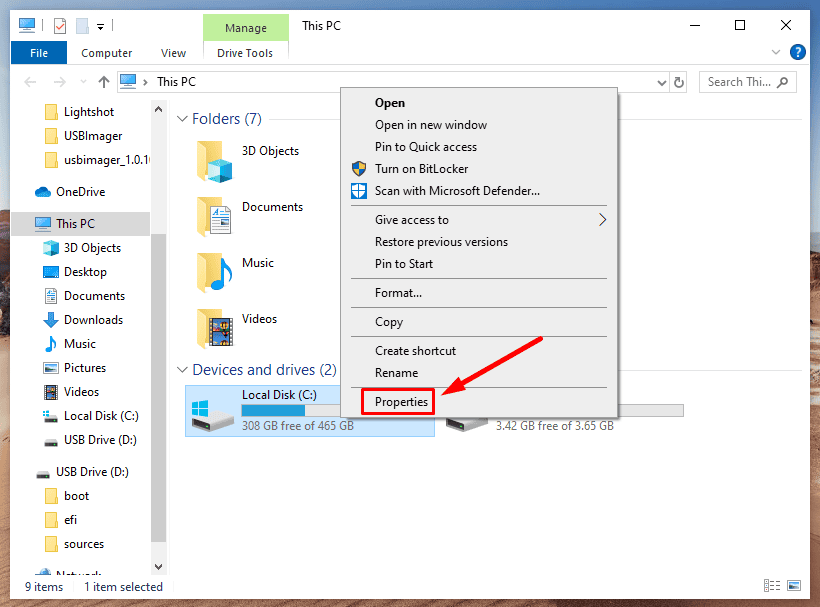Viewport: 820px width, 607px height.
Task: Open Music in navigation pane
Action: pyautogui.click(x=70, y=344)
